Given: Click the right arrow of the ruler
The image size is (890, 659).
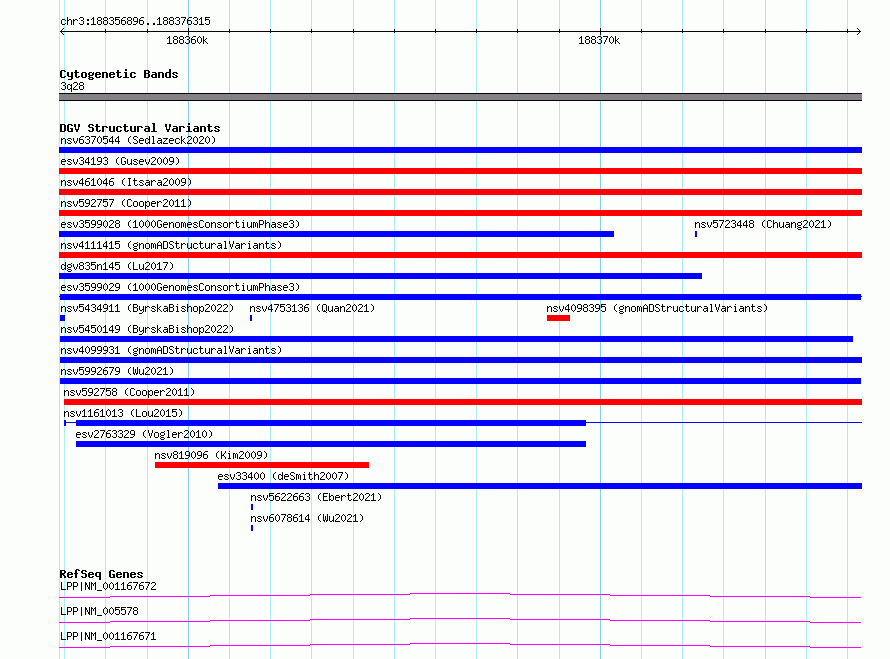Looking at the screenshot, I should [x=858, y=31].
